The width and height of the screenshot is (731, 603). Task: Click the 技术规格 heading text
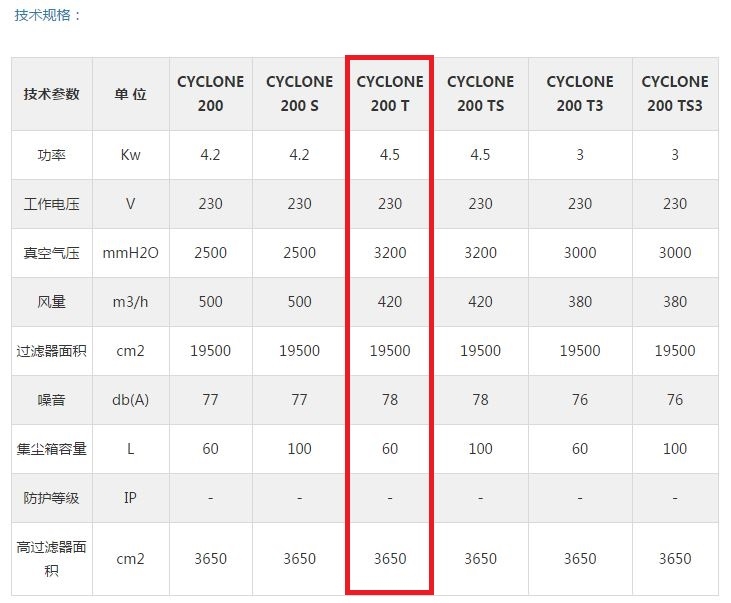47,15
